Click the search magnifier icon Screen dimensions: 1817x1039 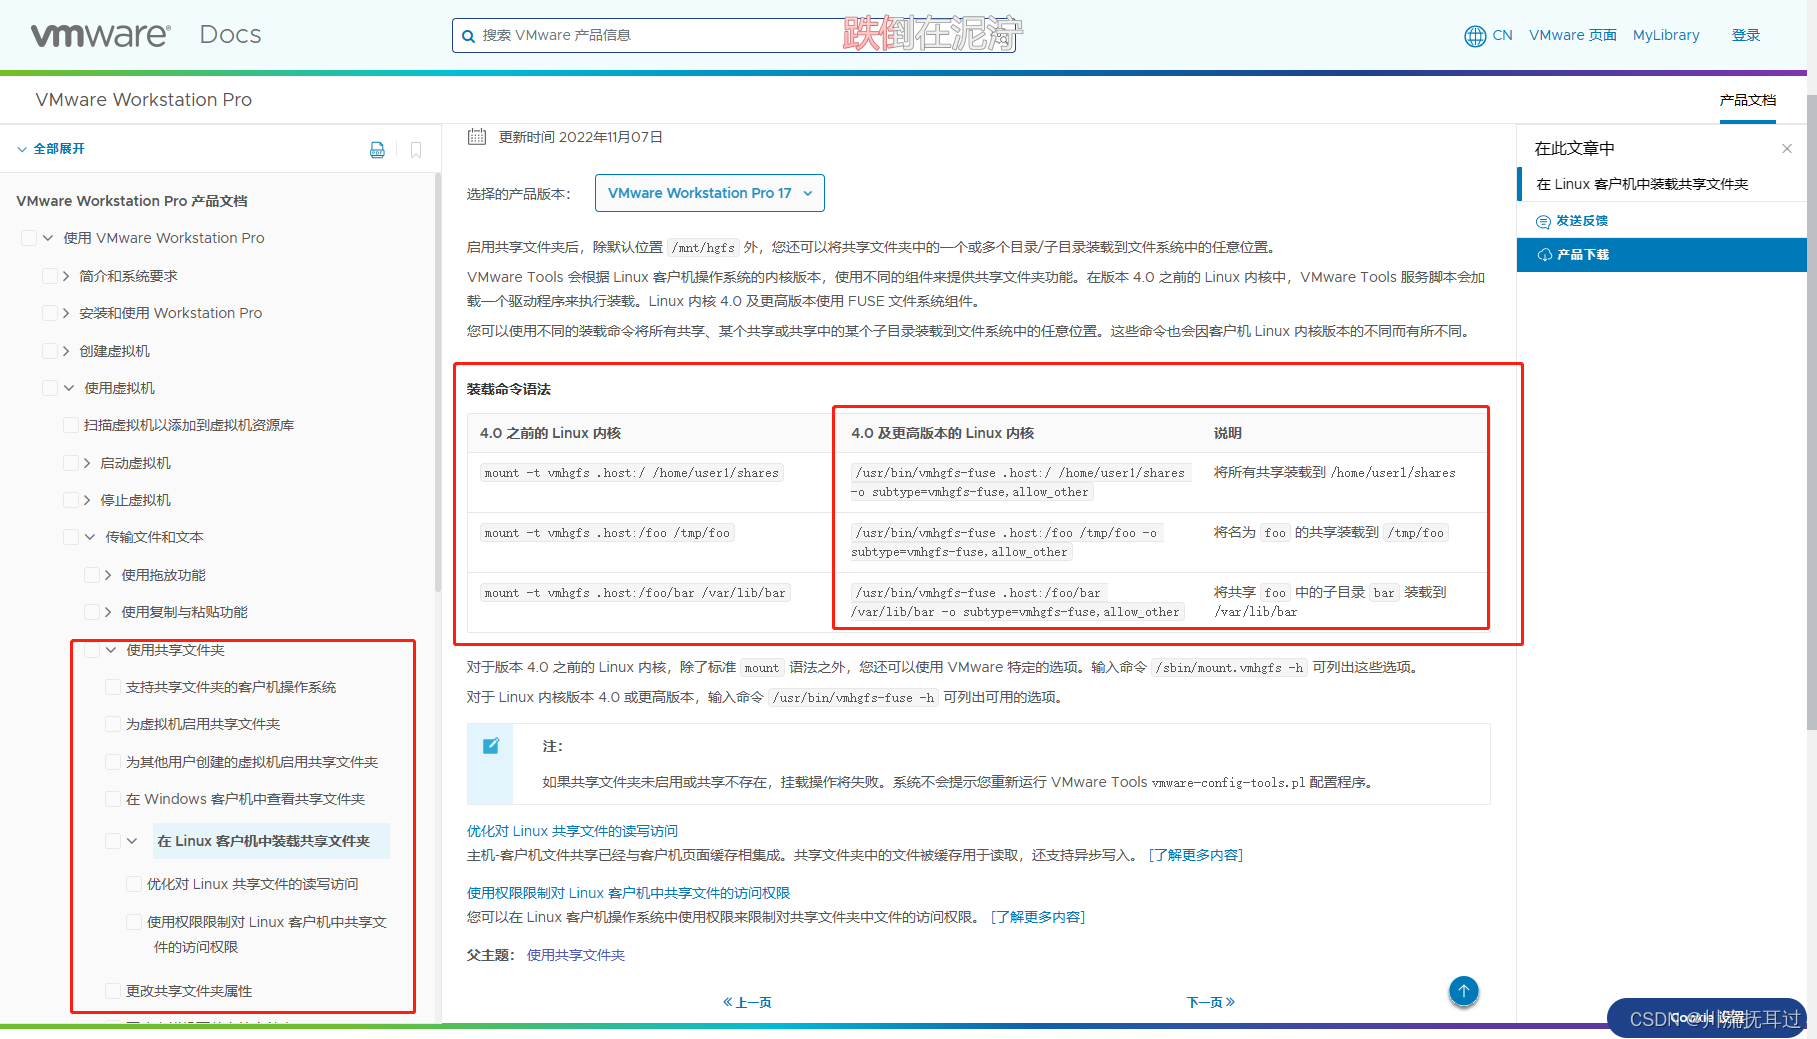[x=468, y=36]
